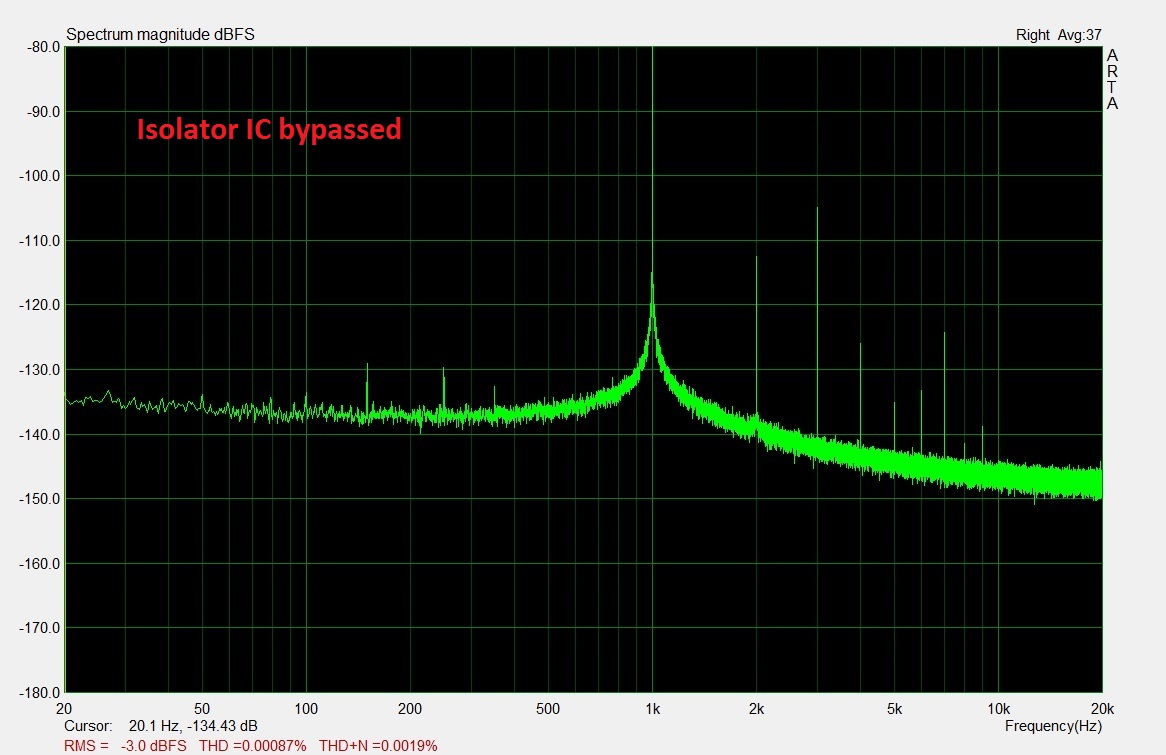Image resolution: width=1166 pixels, height=755 pixels.
Task: Click the -100.0 y-axis label
Action: (40, 176)
